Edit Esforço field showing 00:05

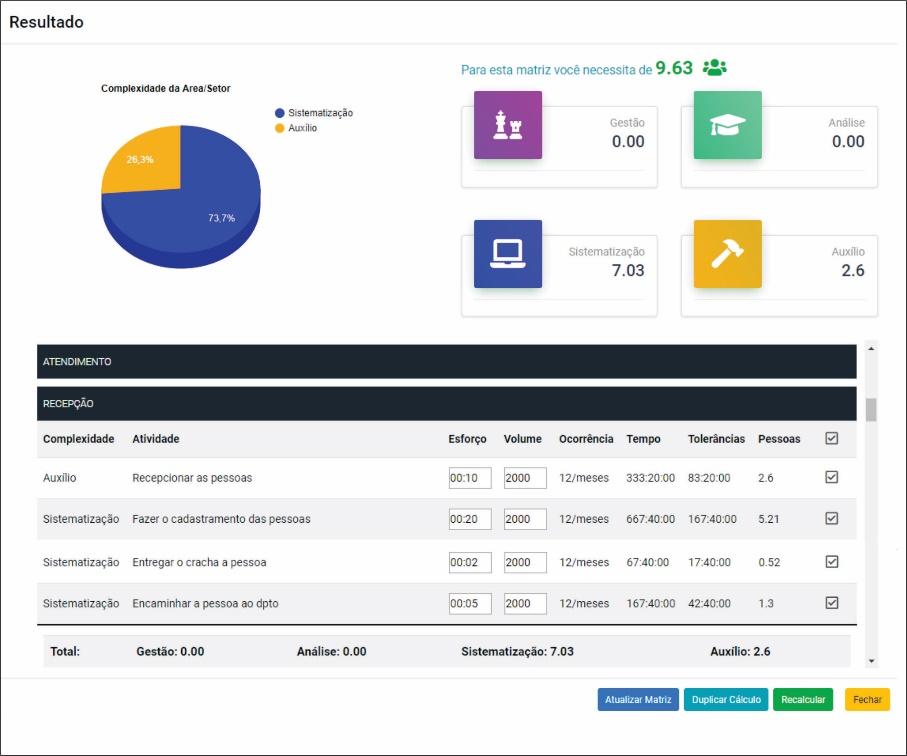tap(470, 603)
